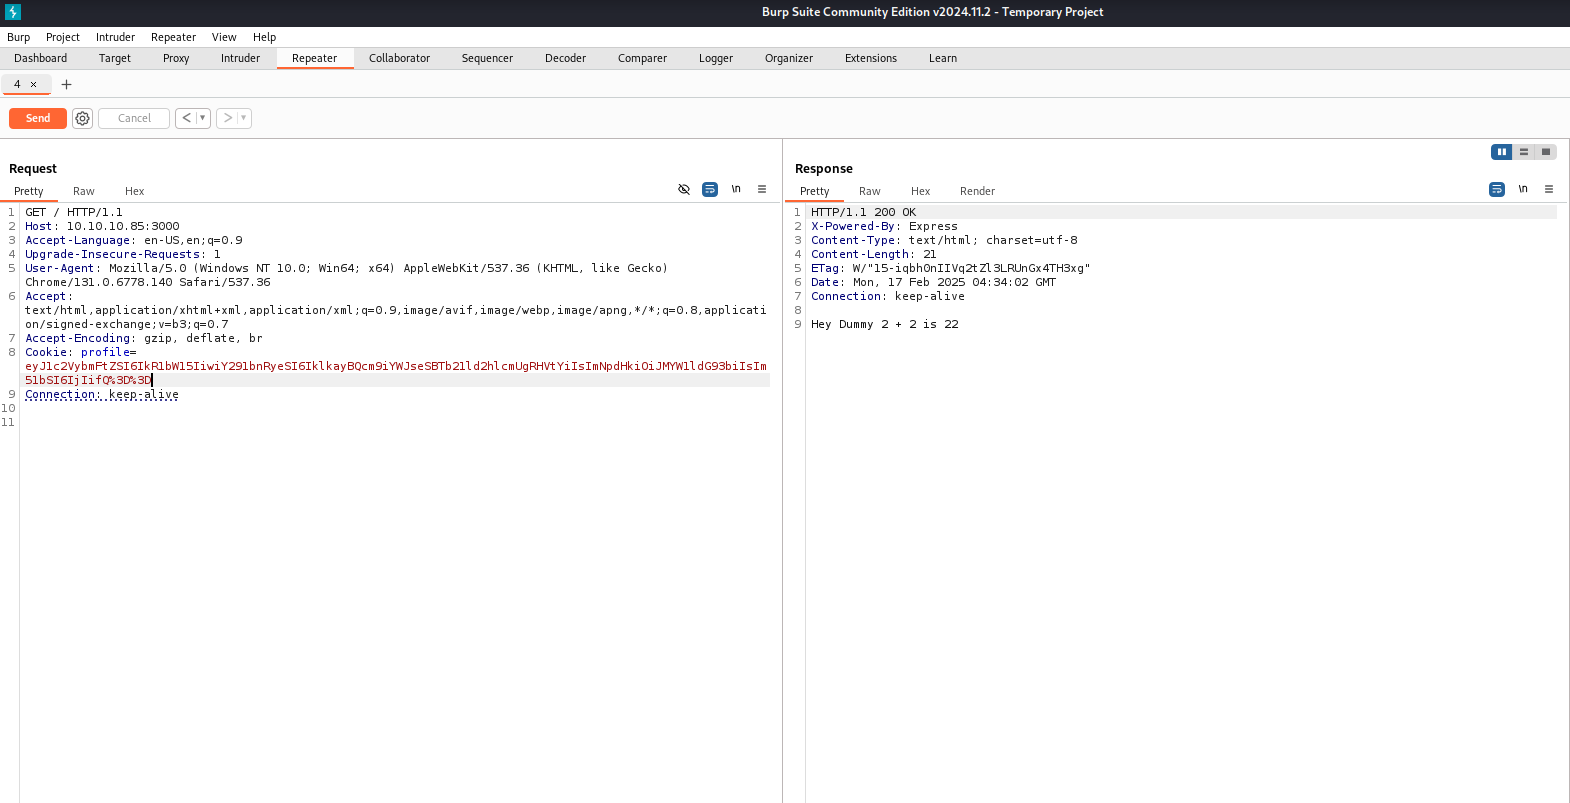Open the Request pane hamburger menu
Screen dimensions: 1570x803
(762, 189)
